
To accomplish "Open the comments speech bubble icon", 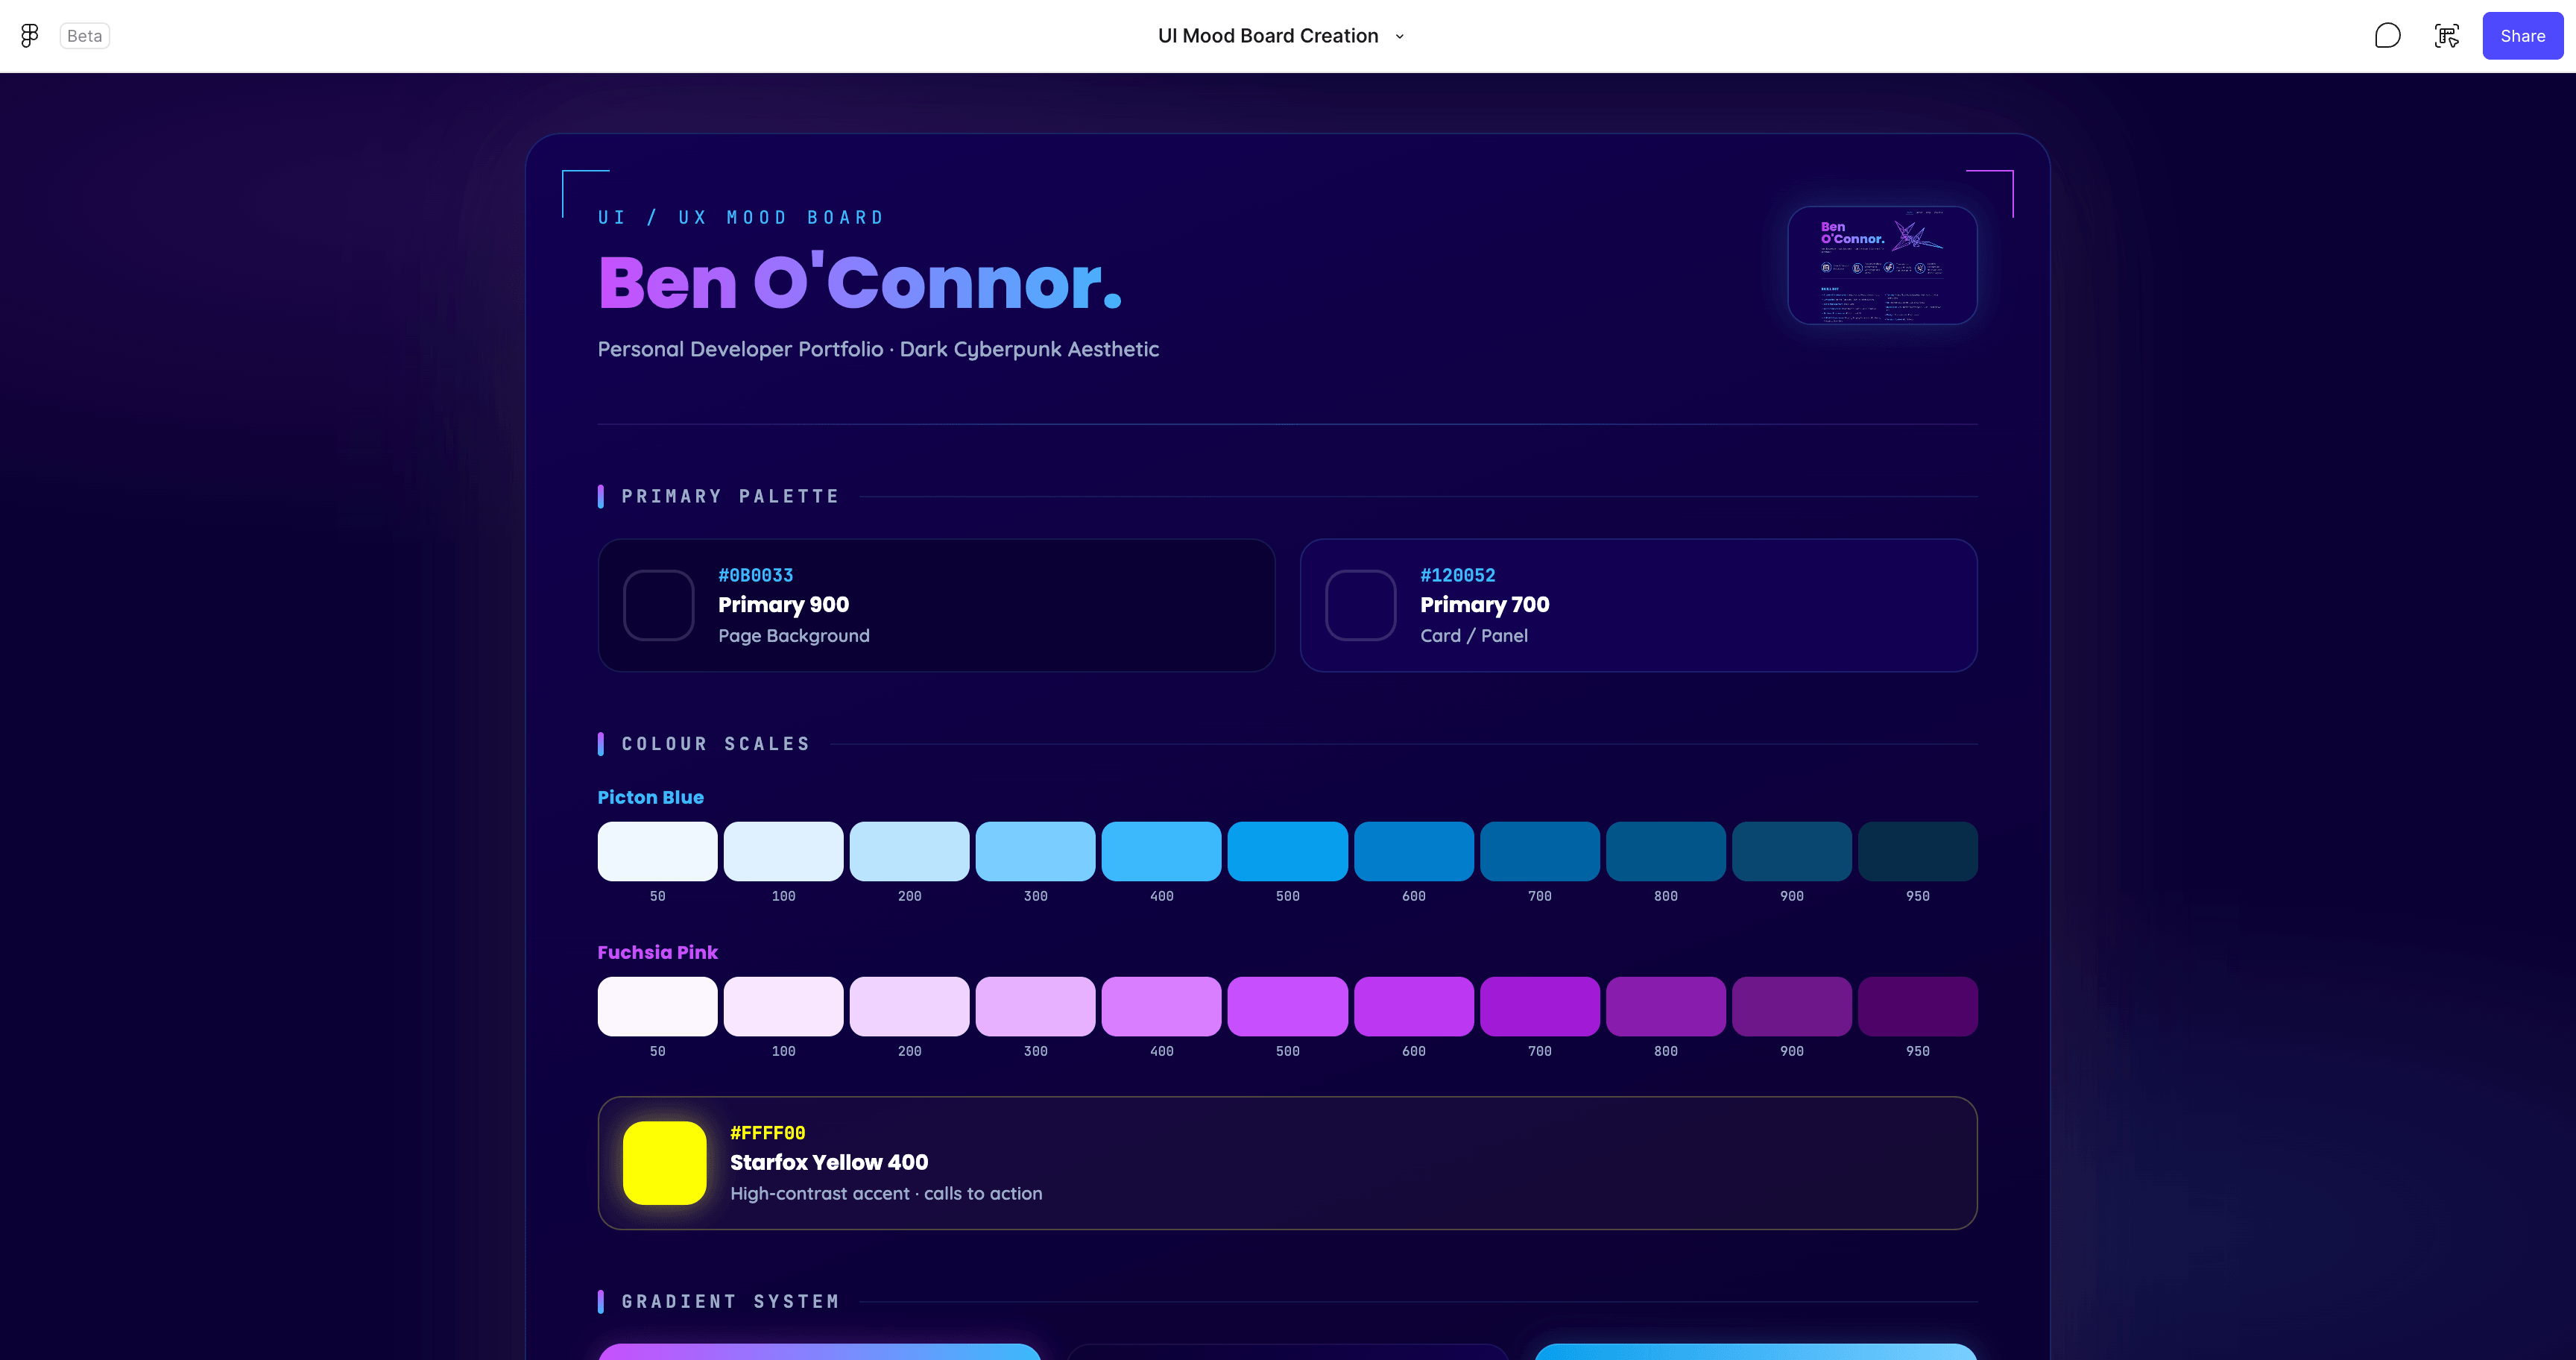I will click(x=2387, y=36).
